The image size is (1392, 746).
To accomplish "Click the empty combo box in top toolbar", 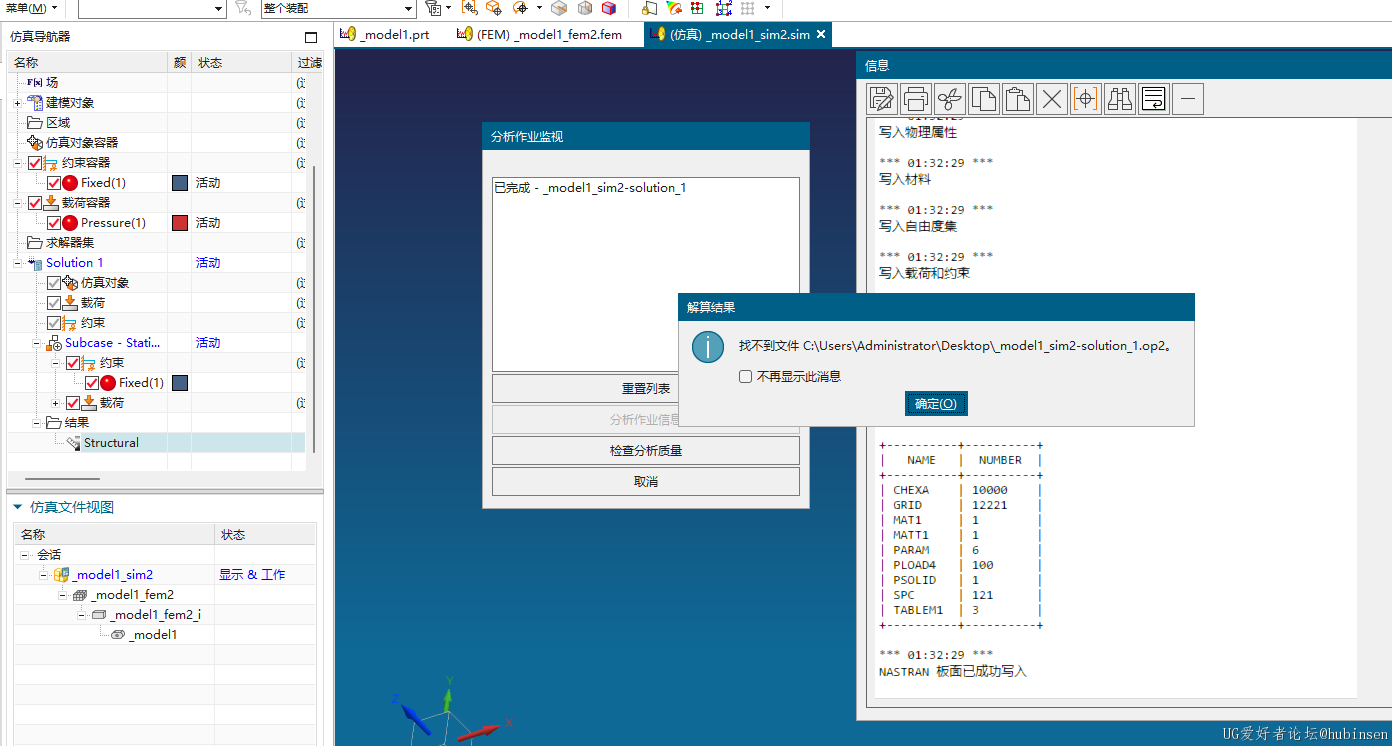I will pos(152,8).
